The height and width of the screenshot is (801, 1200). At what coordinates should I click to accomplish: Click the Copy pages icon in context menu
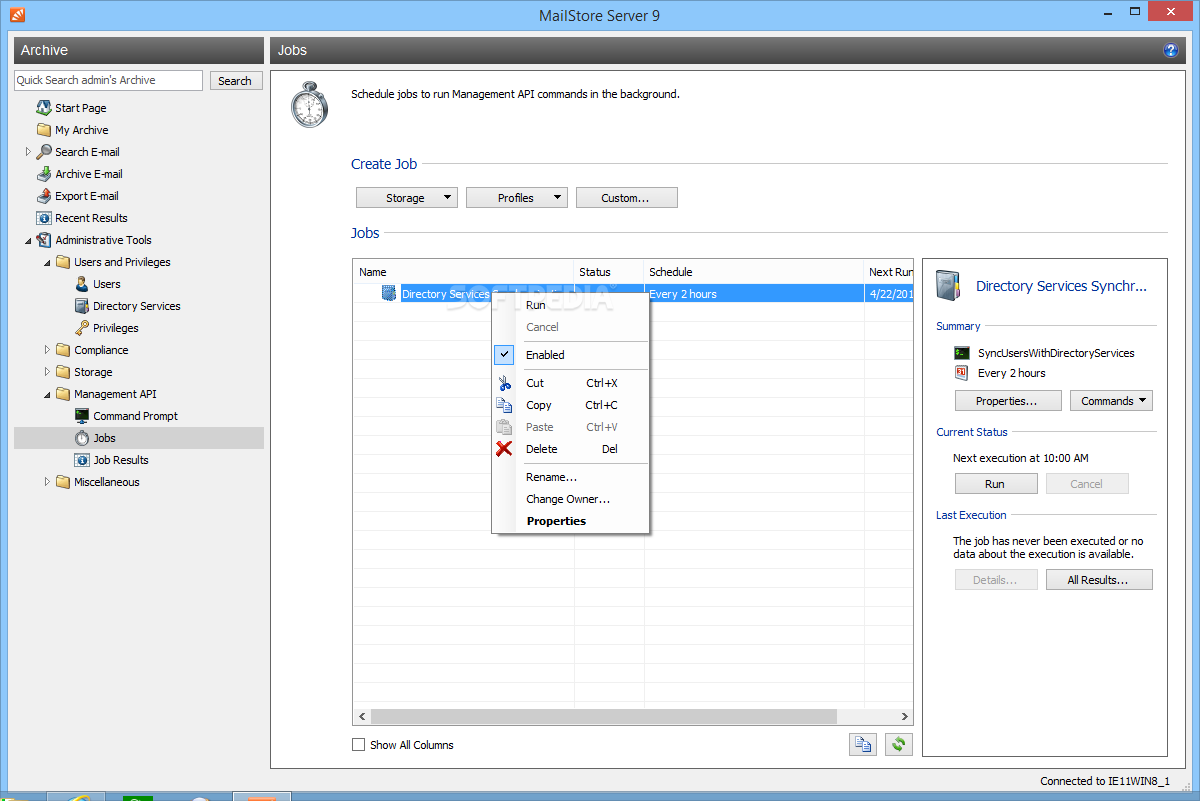click(x=505, y=405)
